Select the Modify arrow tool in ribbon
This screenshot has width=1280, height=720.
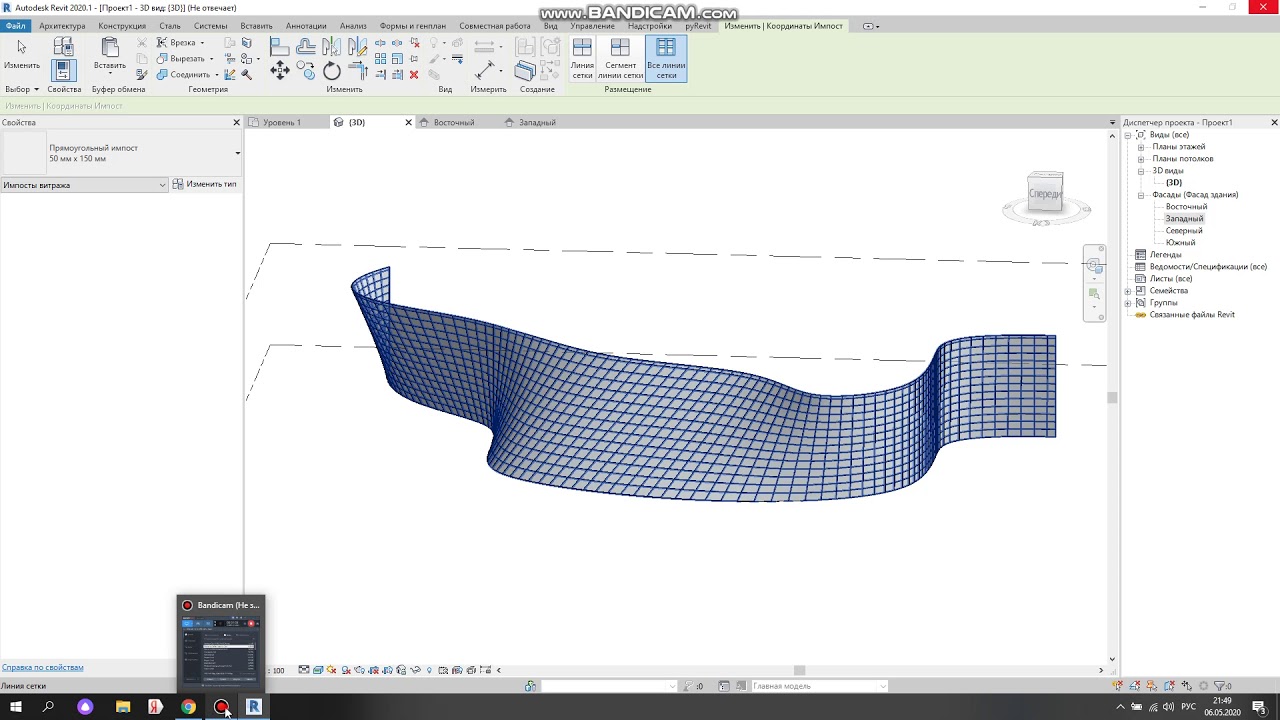click(21, 55)
